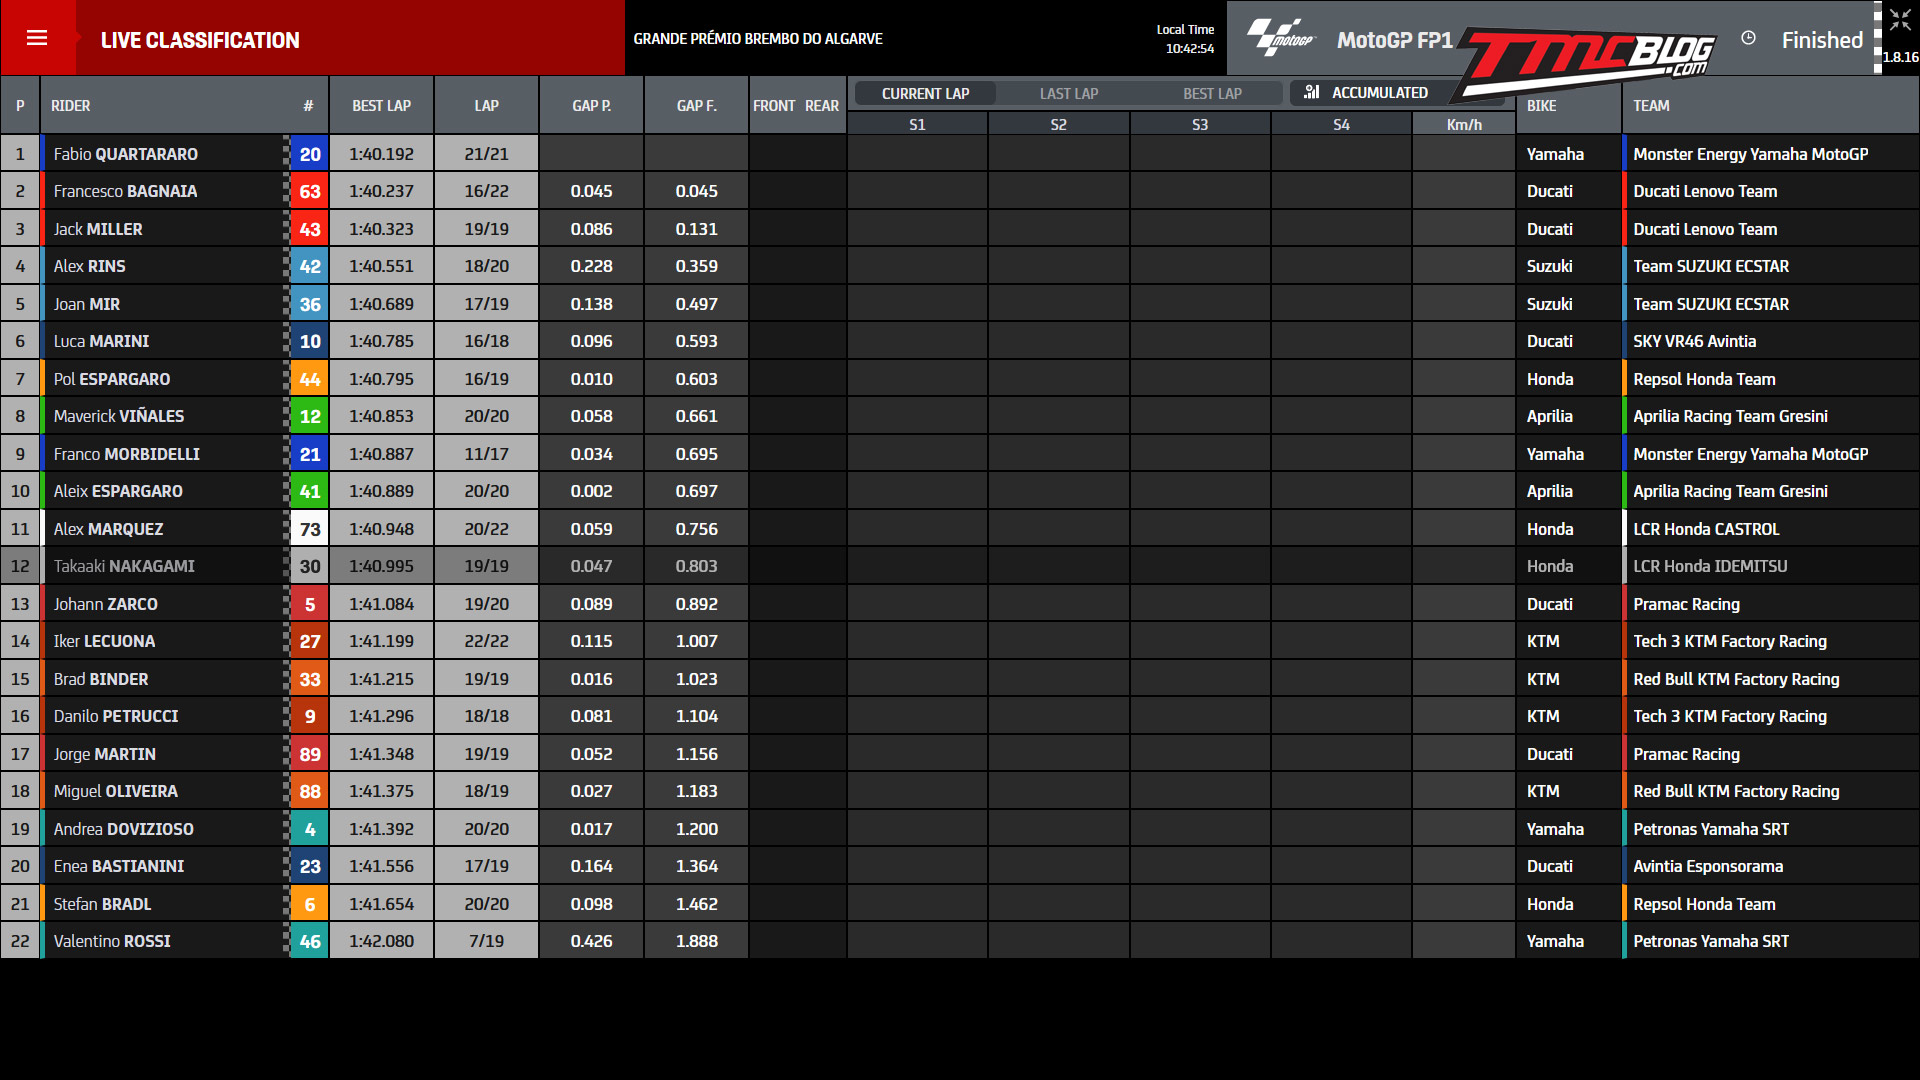
Task: Click the Live Classification title
Action: (x=200, y=40)
